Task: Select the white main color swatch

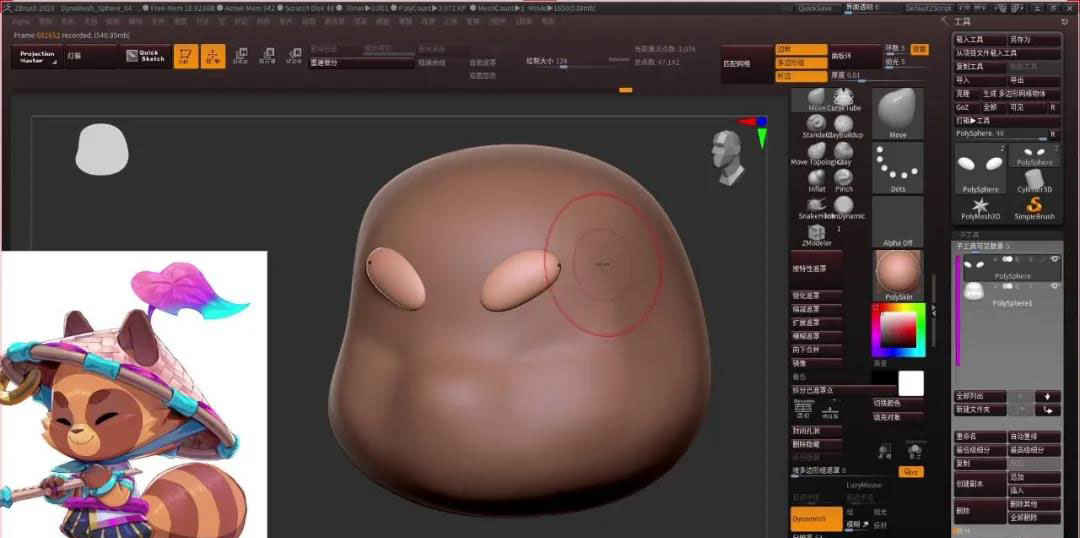Action: 911,384
